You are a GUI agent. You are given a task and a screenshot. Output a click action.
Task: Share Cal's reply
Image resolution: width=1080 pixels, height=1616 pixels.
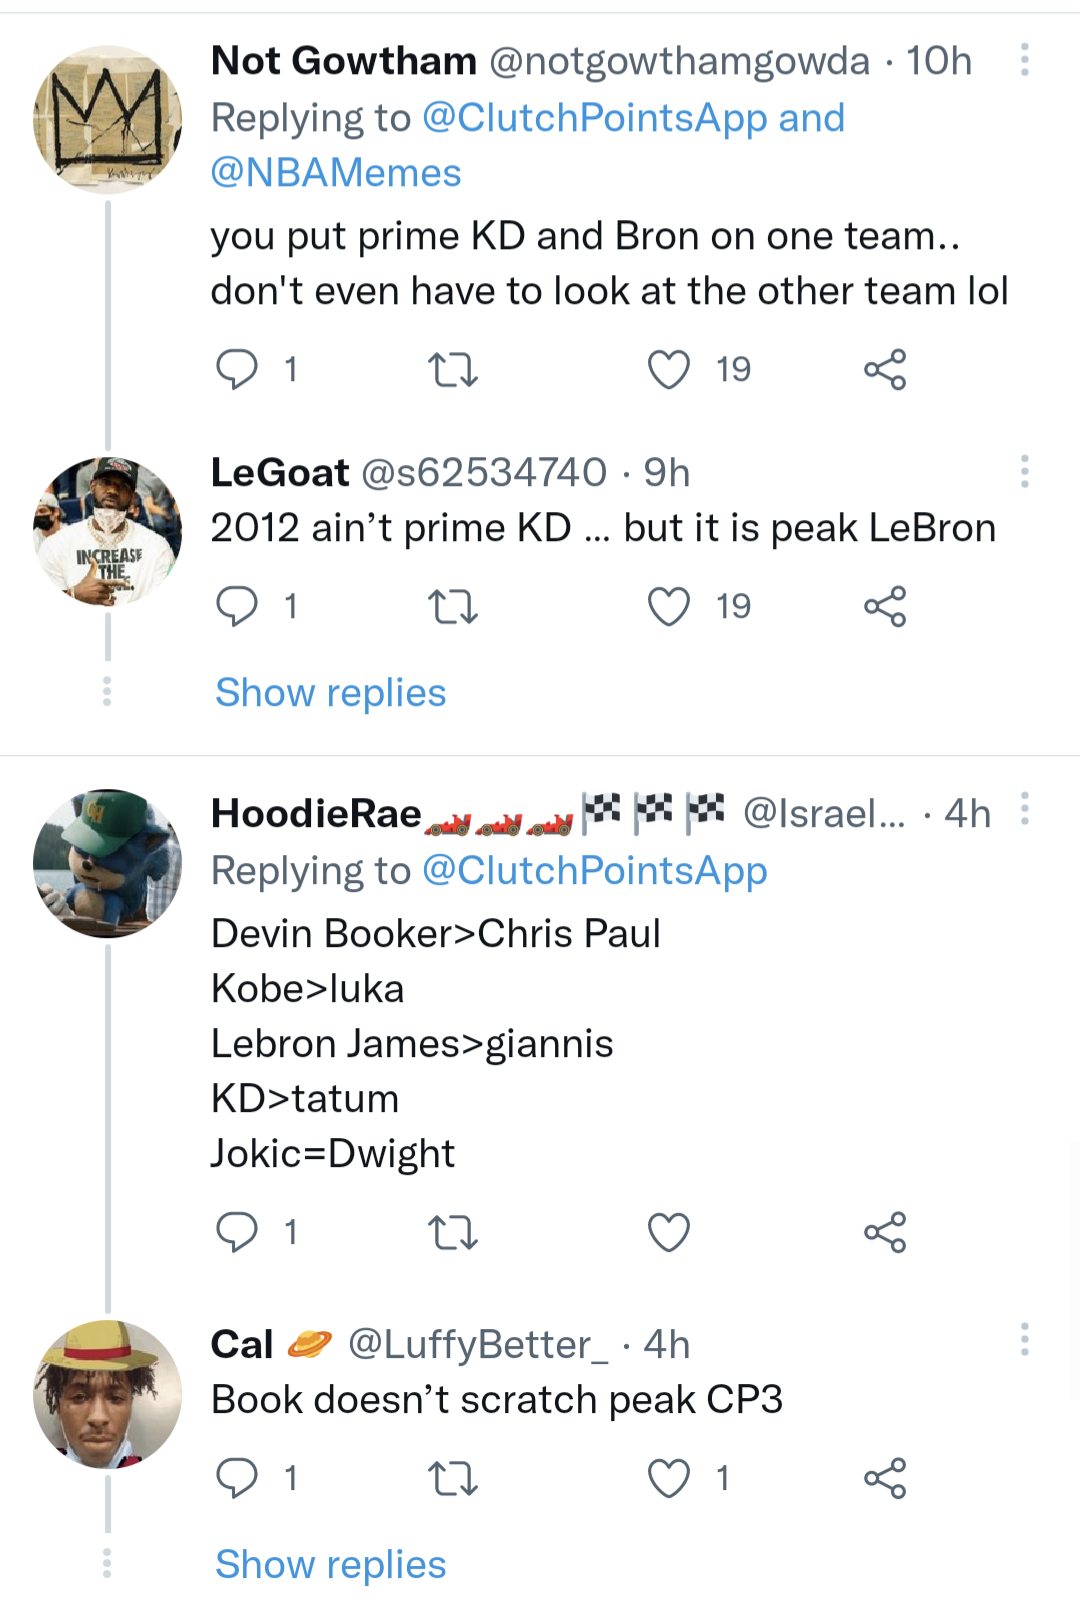click(x=885, y=1477)
